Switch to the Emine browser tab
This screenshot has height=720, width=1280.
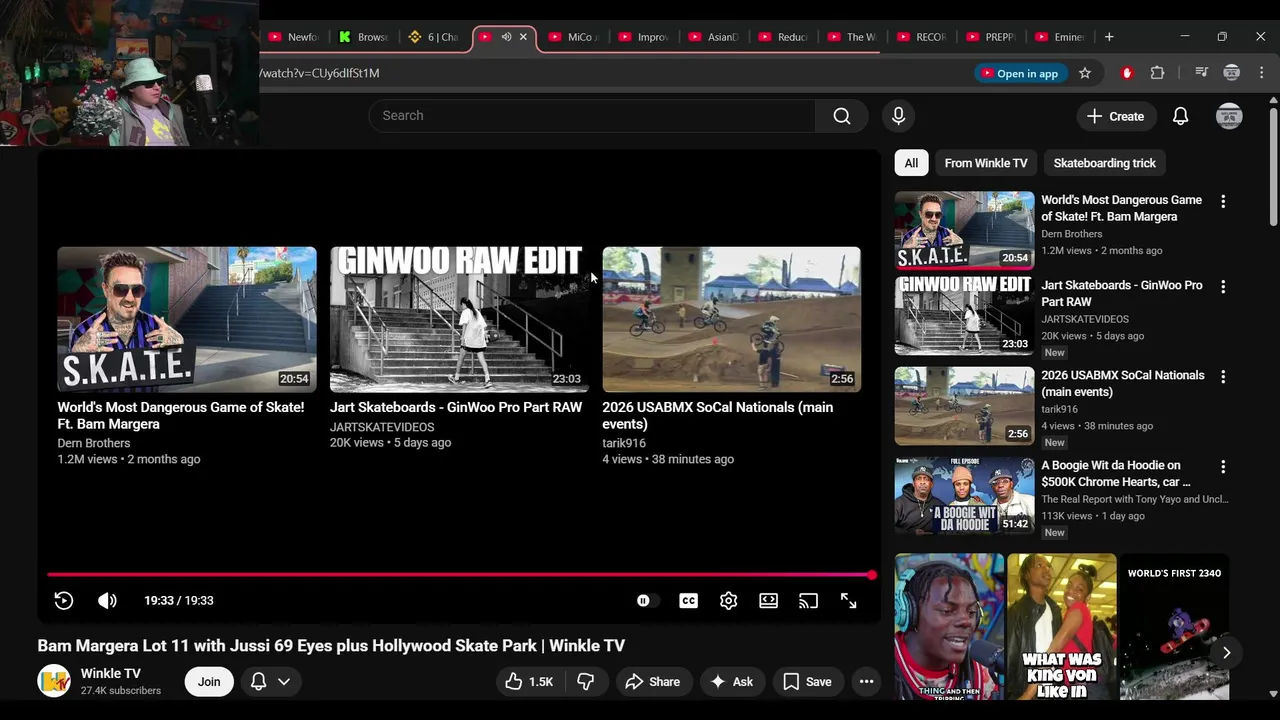click(1061, 37)
